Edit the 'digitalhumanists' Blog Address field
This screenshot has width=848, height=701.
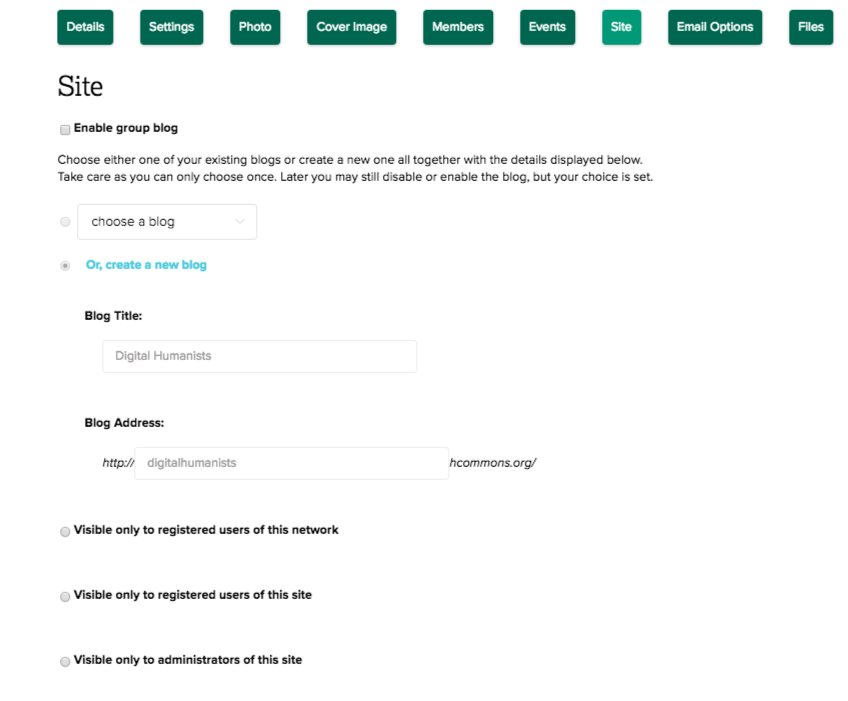pos(291,463)
